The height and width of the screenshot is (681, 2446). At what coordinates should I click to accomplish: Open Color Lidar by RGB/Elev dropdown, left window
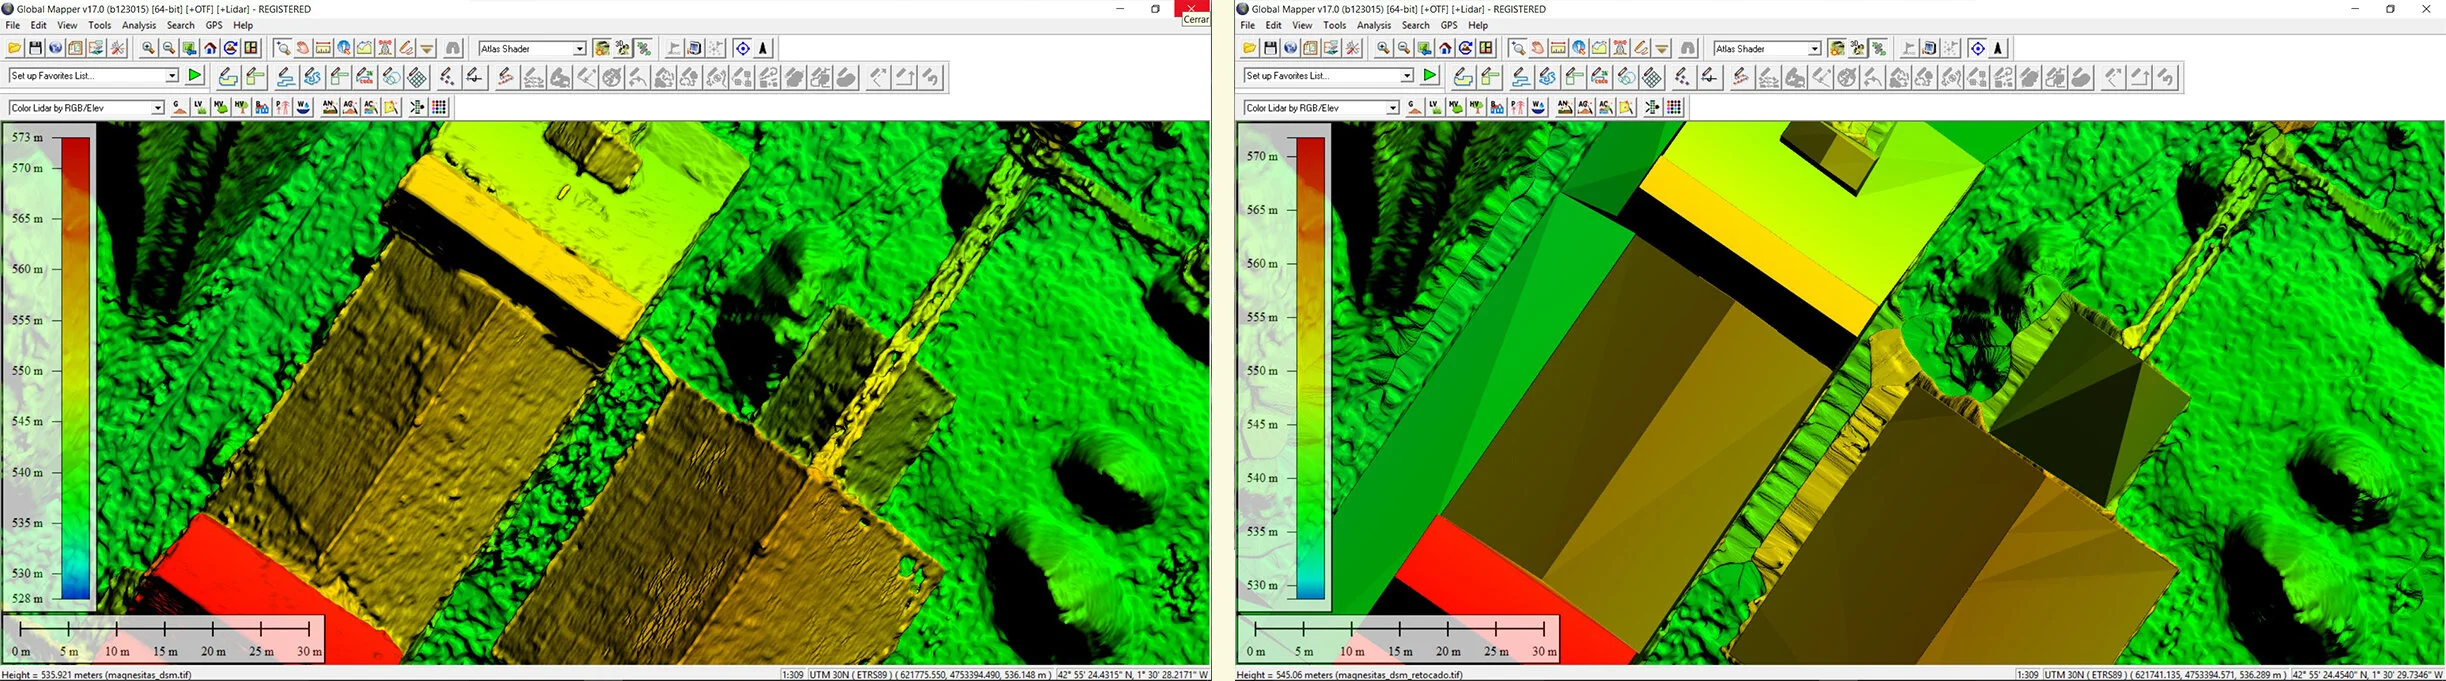tap(86, 107)
